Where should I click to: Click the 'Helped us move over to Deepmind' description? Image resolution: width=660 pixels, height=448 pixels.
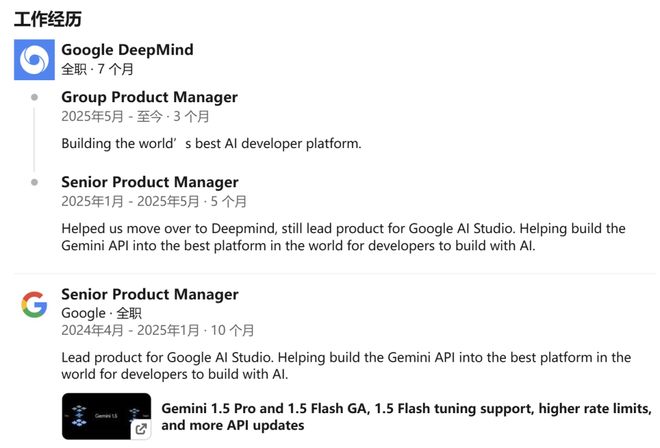tap(343, 237)
